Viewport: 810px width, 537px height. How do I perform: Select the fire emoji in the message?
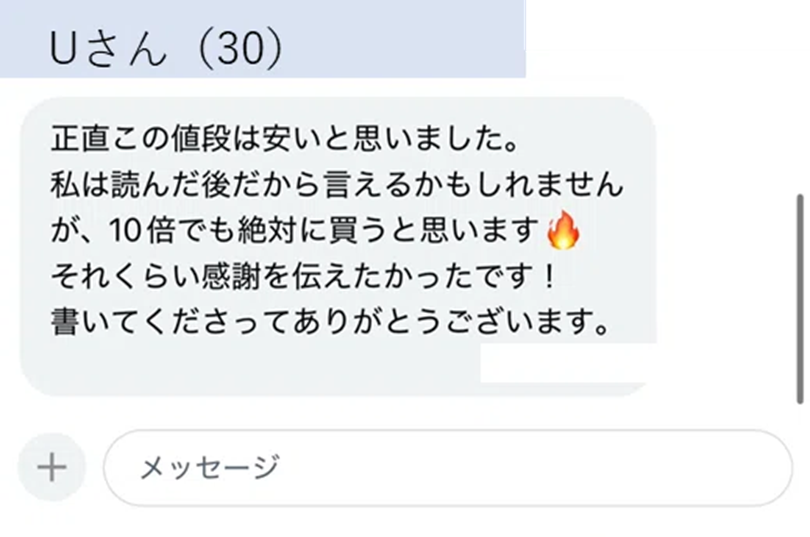(564, 230)
